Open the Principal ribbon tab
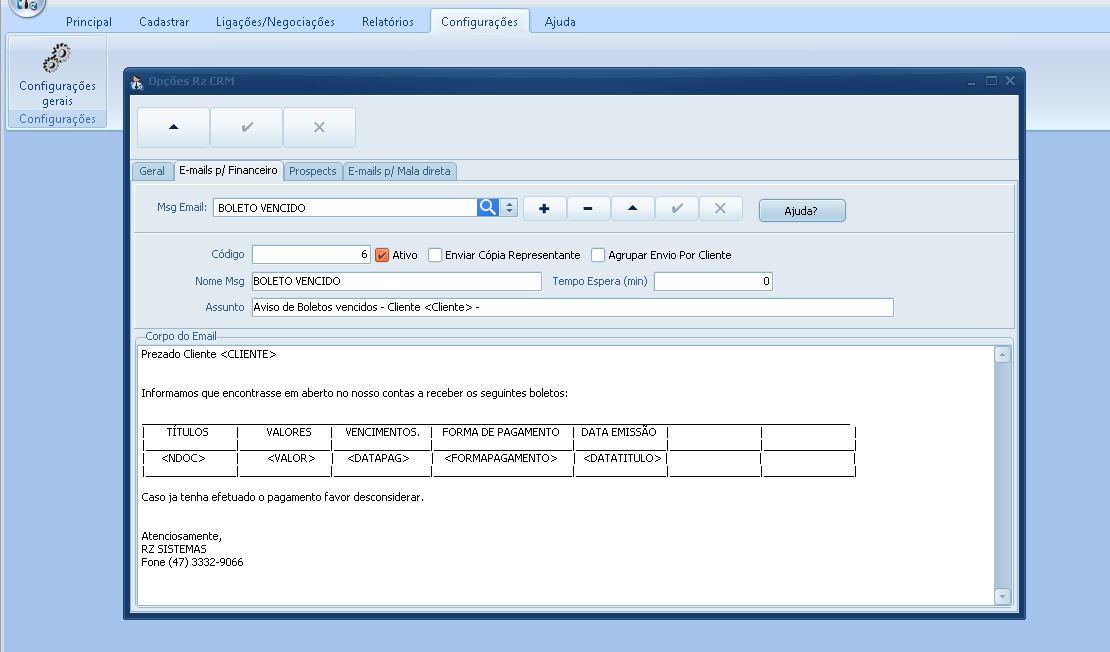 point(88,22)
